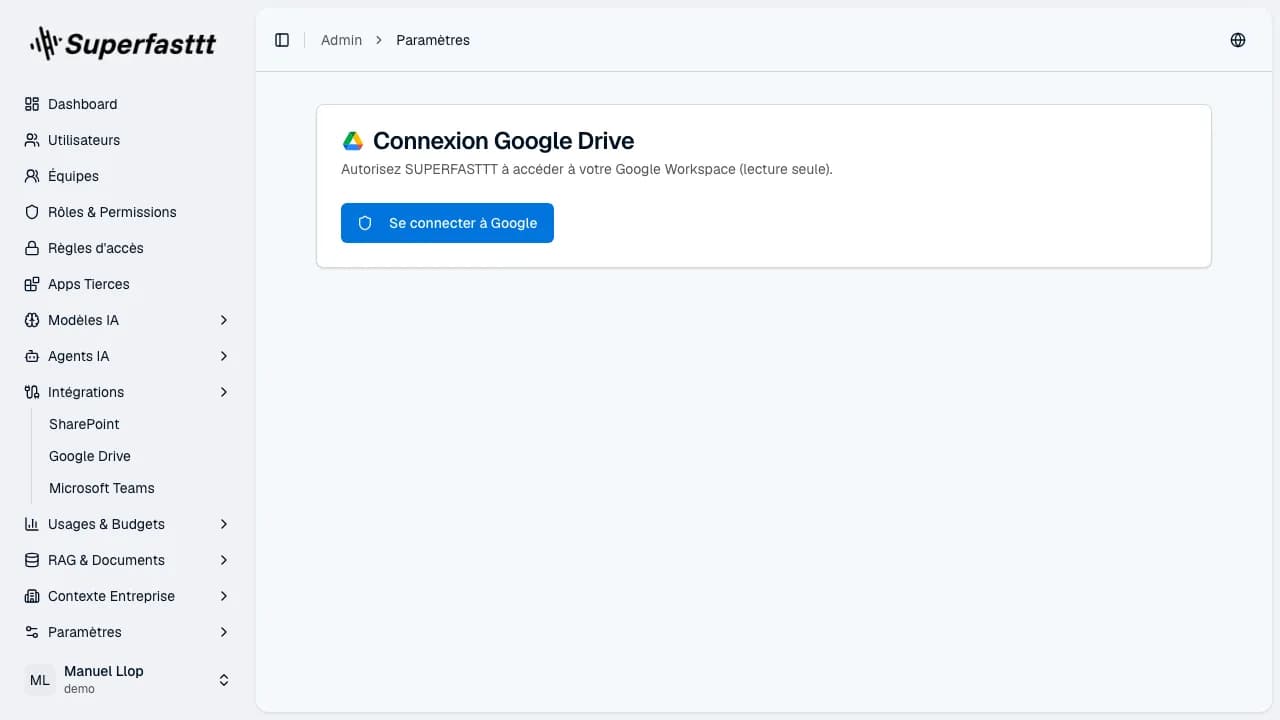Open Apps Tierces menu item
This screenshot has height=720, width=1280.
(128, 284)
